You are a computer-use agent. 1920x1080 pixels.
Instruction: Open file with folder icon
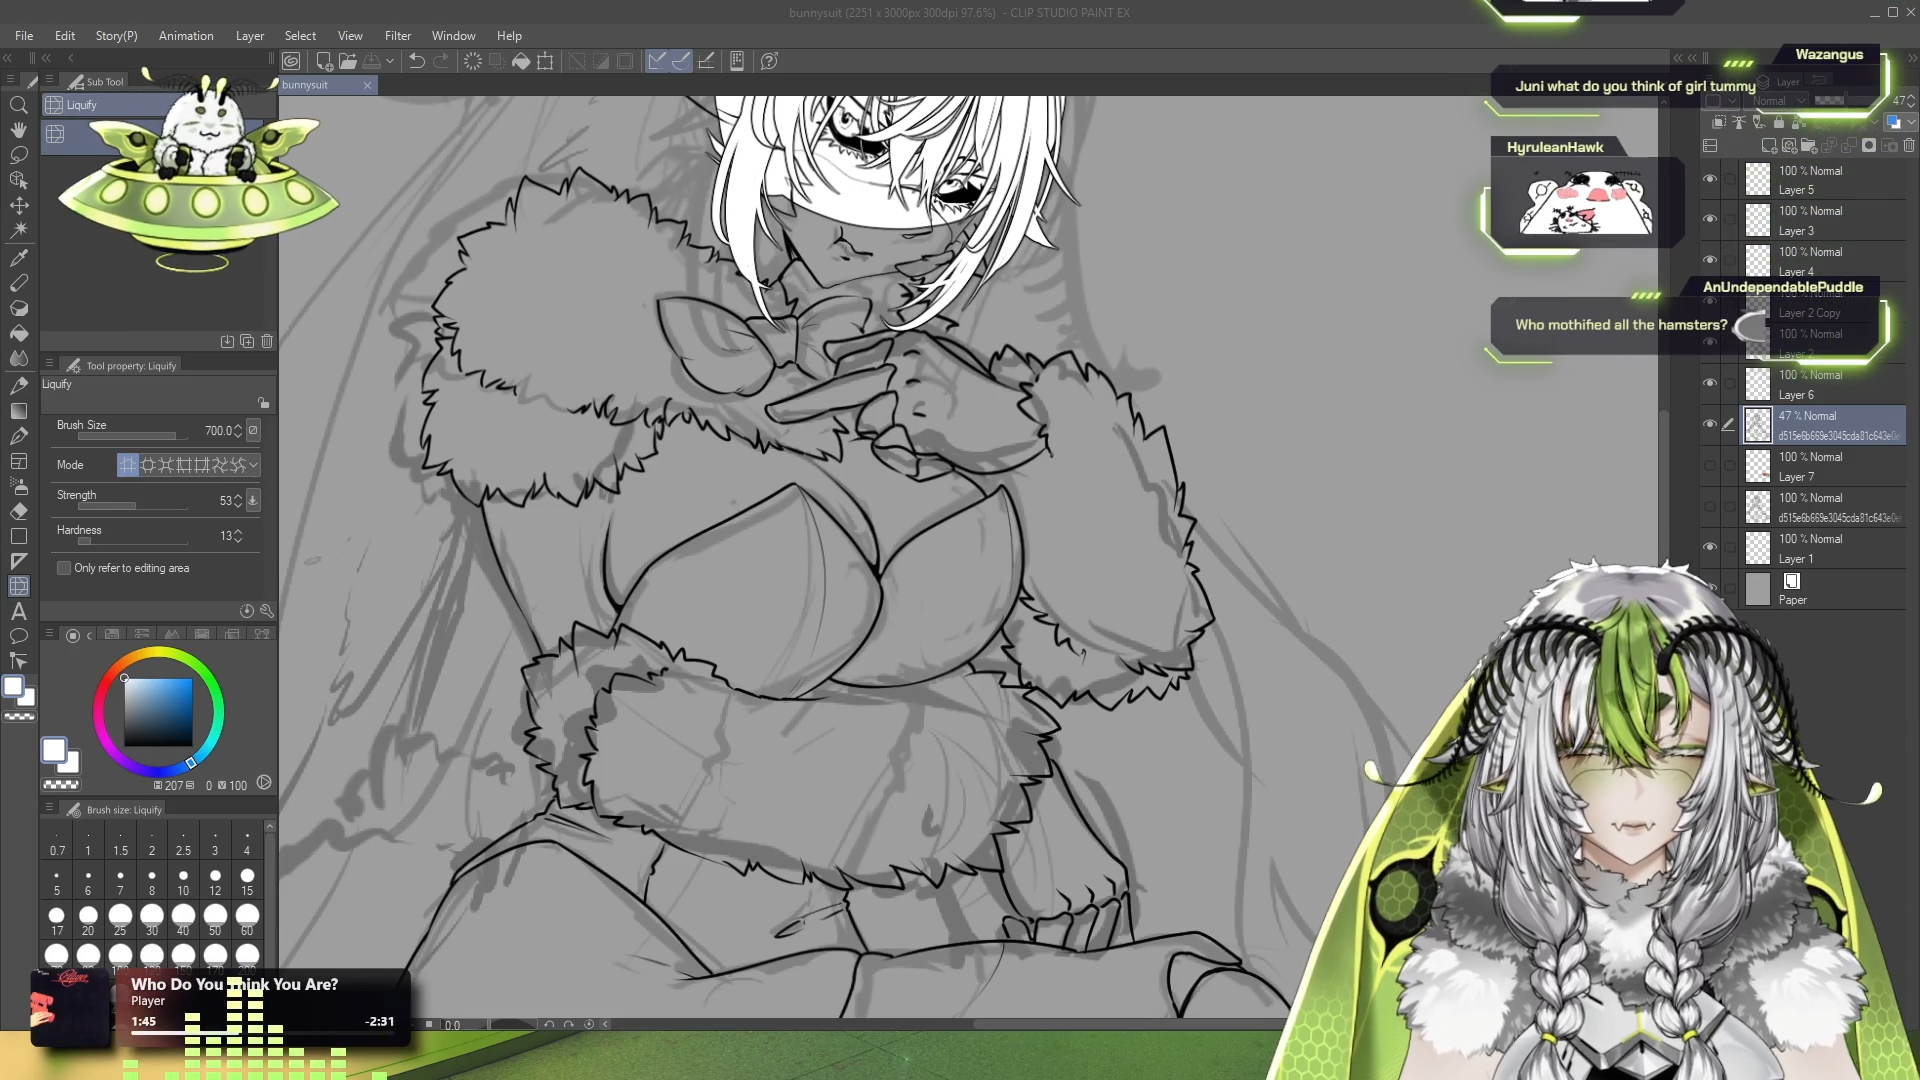pos(347,61)
